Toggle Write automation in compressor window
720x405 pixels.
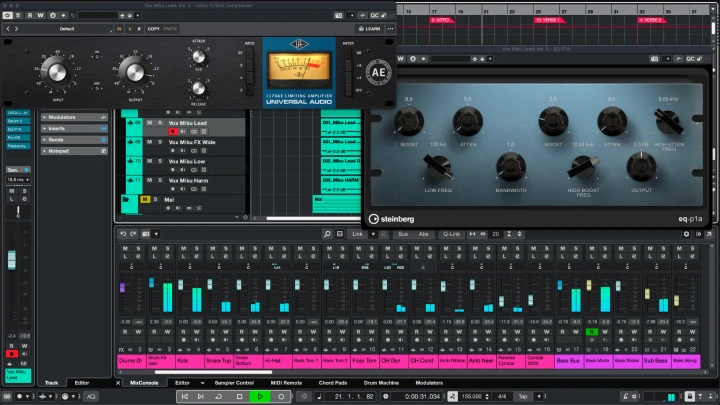click(40, 15)
